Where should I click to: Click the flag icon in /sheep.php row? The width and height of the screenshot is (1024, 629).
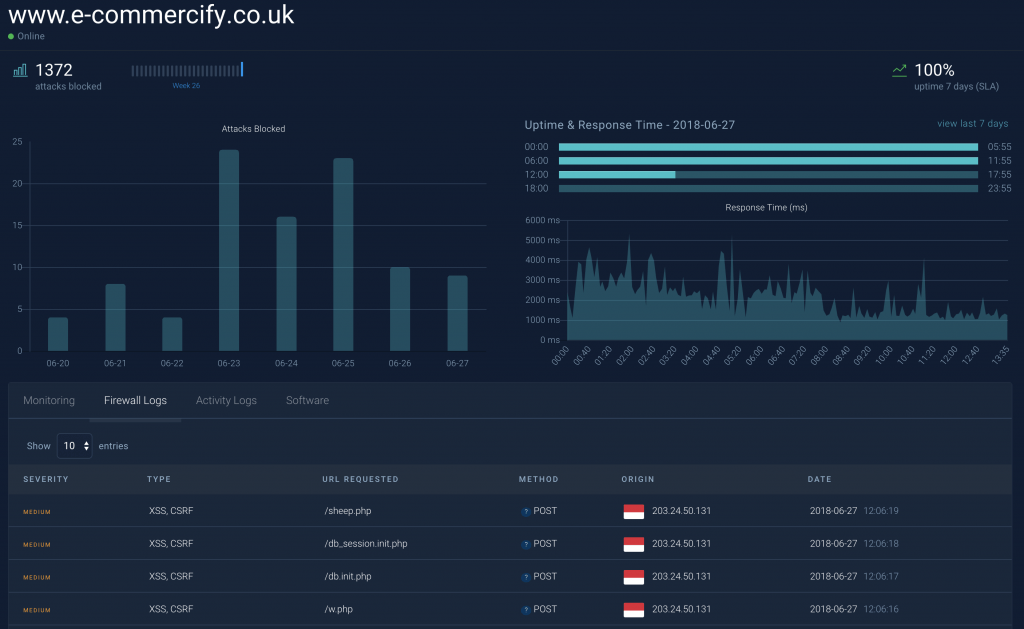coord(633,511)
